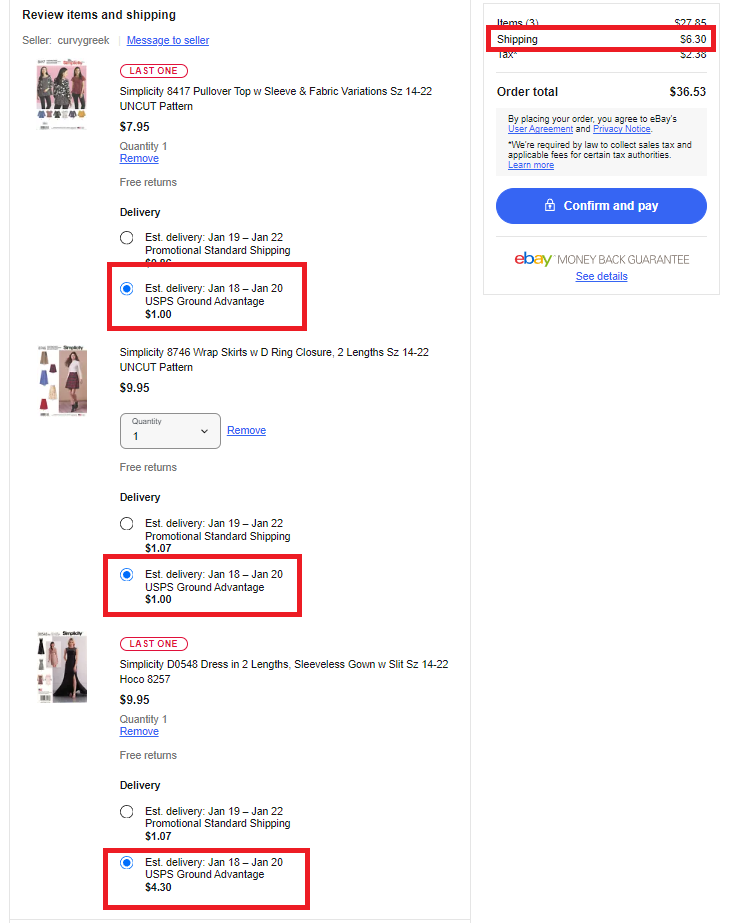Remove the Simplicity D0548 Dress item

click(x=139, y=731)
